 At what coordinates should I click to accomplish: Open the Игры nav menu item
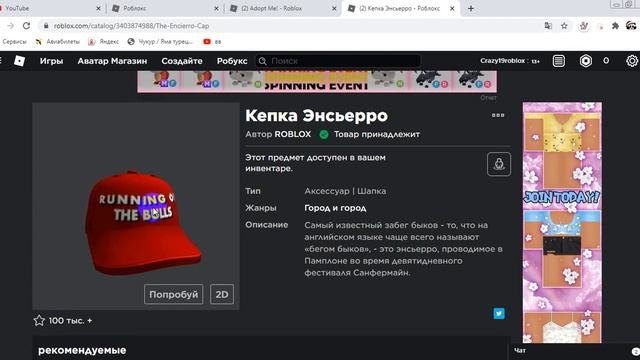(51, 61)
